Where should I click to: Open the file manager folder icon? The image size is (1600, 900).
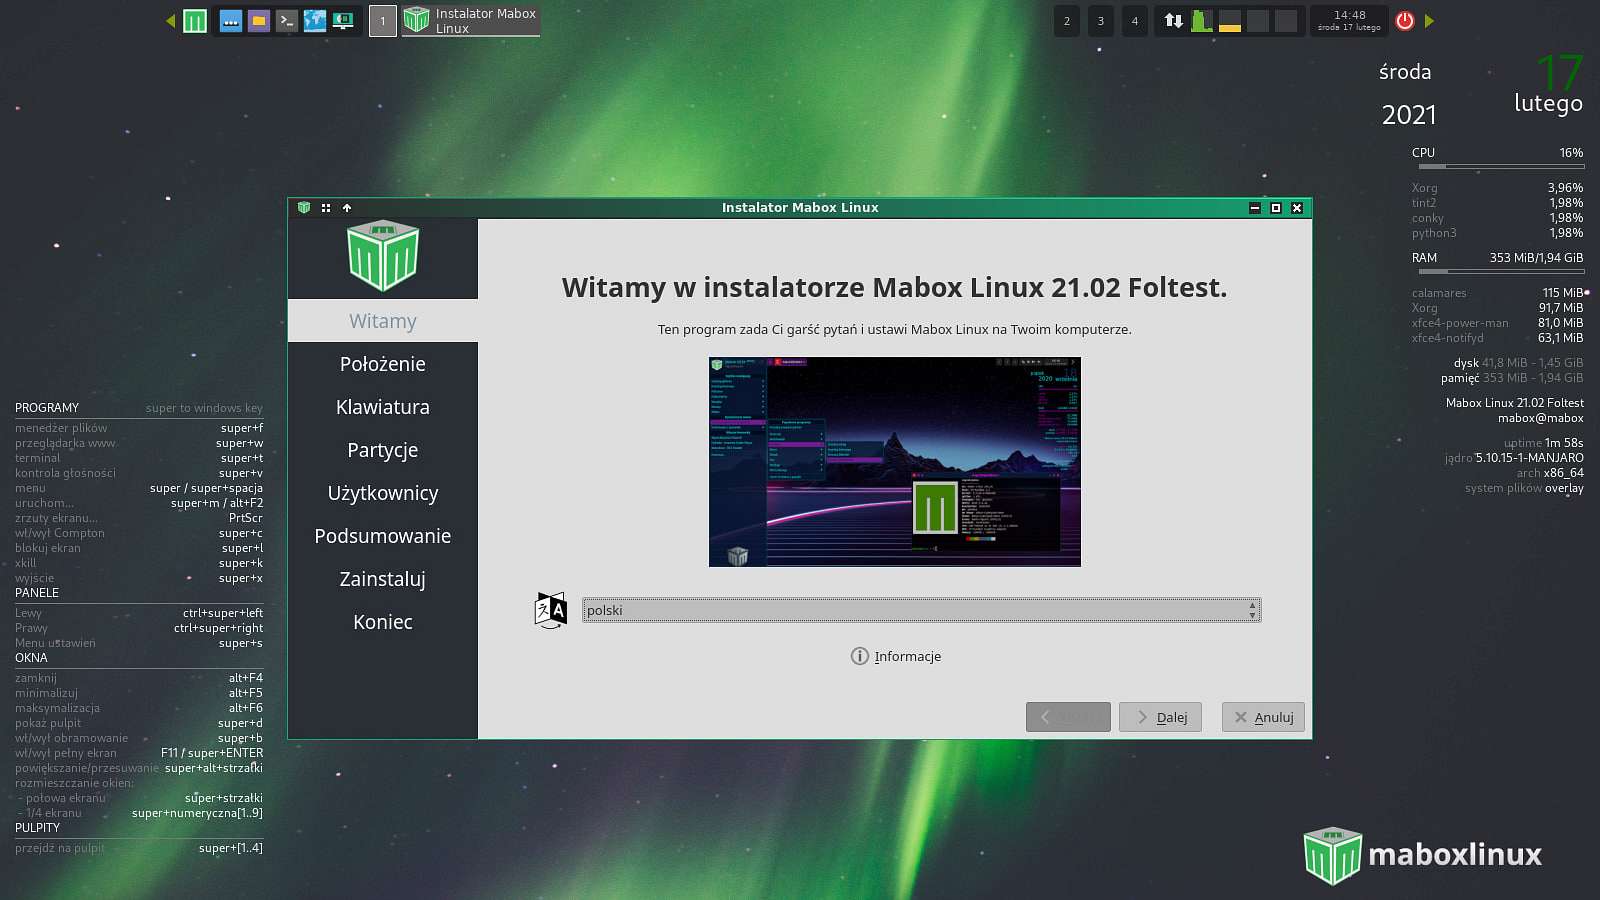[x=259, y=20]
